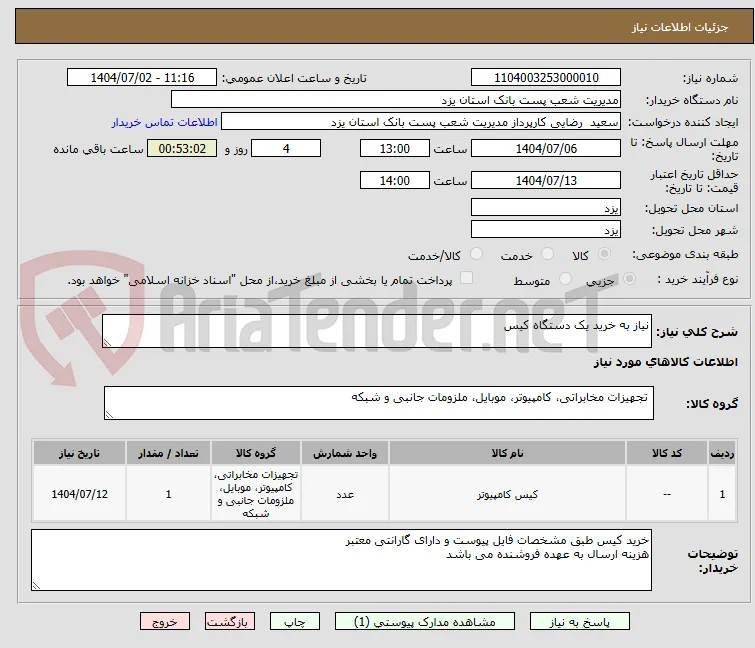Image resolution: width=755 pixels, height=648 pixels.
Task: Click the استان محل تحویل field
Action: coord(546,207)
